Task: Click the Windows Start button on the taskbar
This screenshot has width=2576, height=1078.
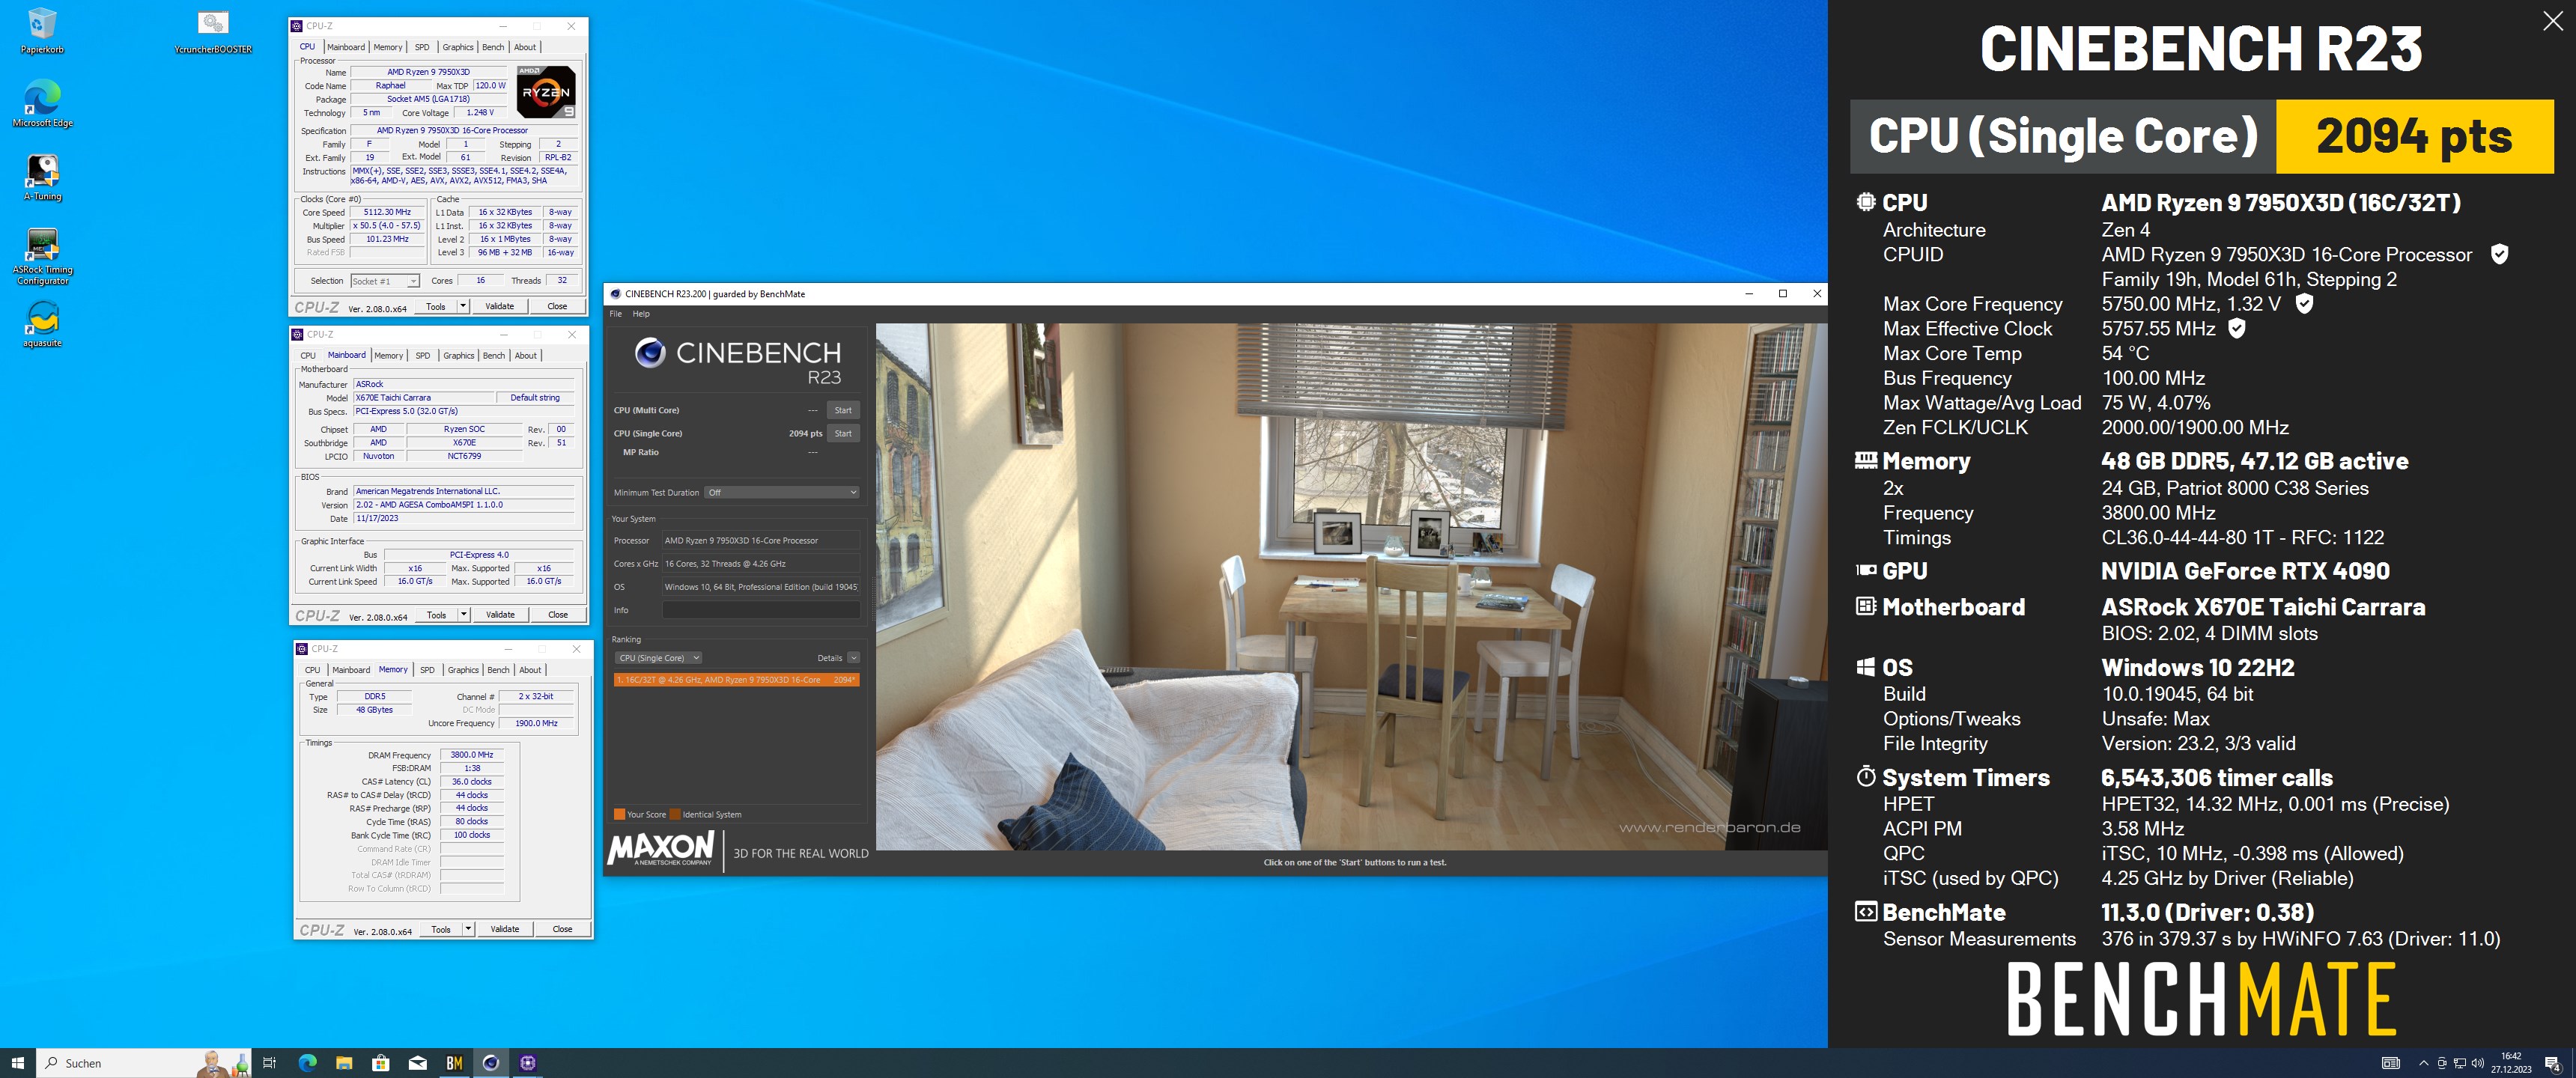Action: [17, 1062]
